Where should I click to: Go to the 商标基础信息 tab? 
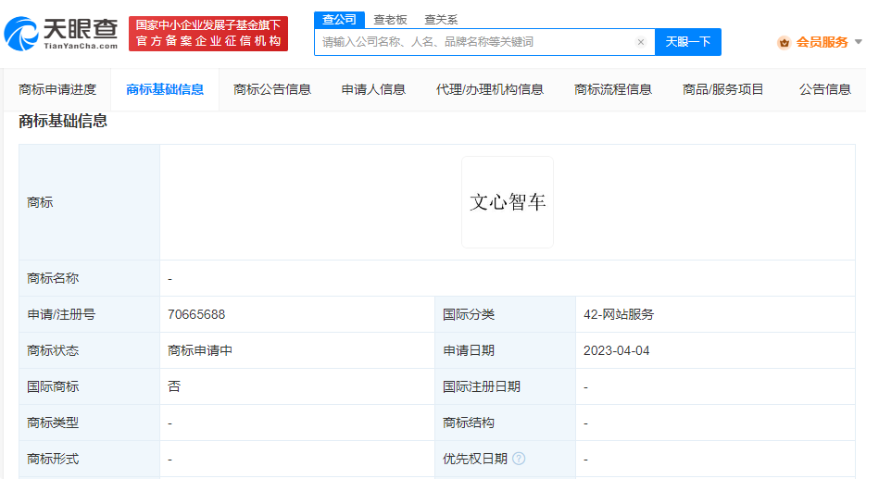pyautogui.click(x=165, y=89)
